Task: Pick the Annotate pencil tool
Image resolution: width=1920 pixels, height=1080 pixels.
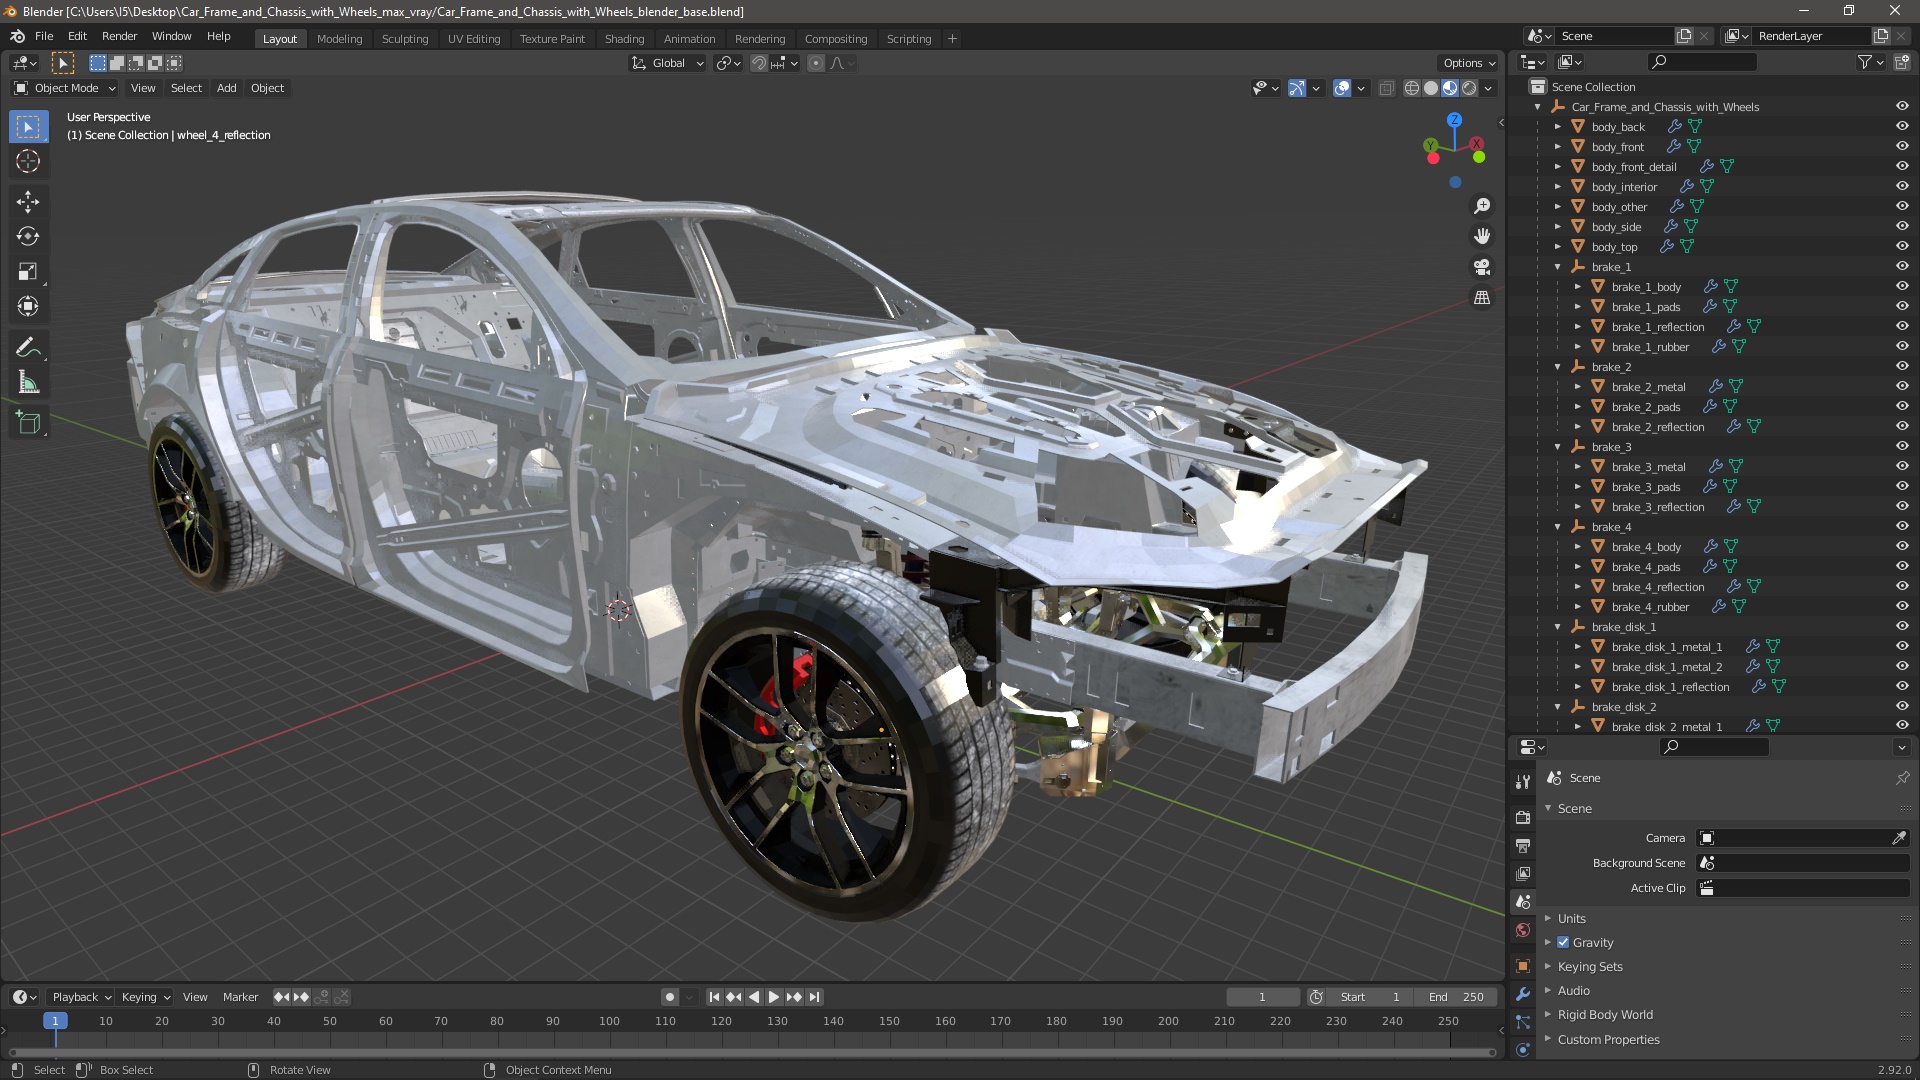Action: coord(28,347)
